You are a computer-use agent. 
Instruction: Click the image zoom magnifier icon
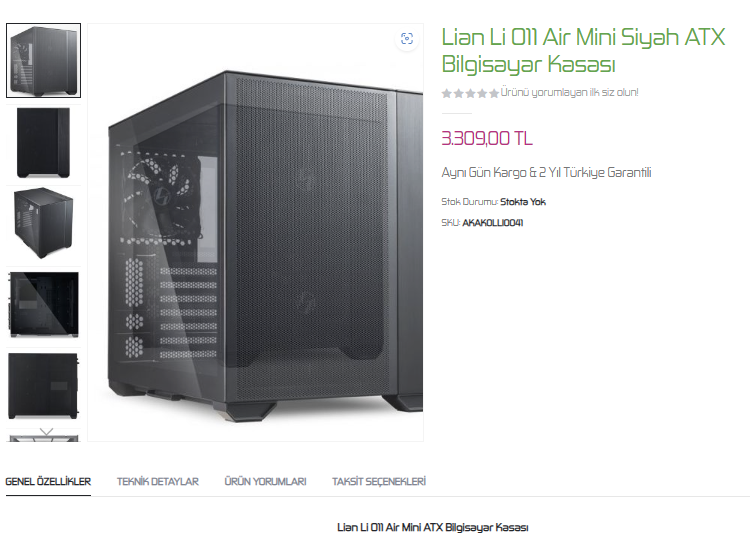[x=407, y=39]
